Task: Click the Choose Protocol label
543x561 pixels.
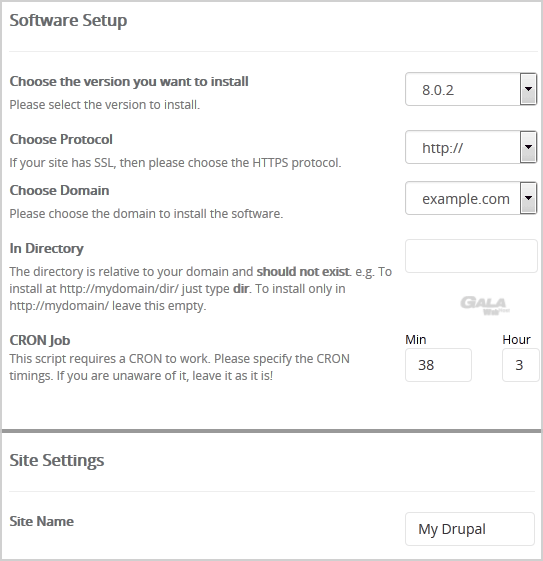Action: tap(61, 140)
